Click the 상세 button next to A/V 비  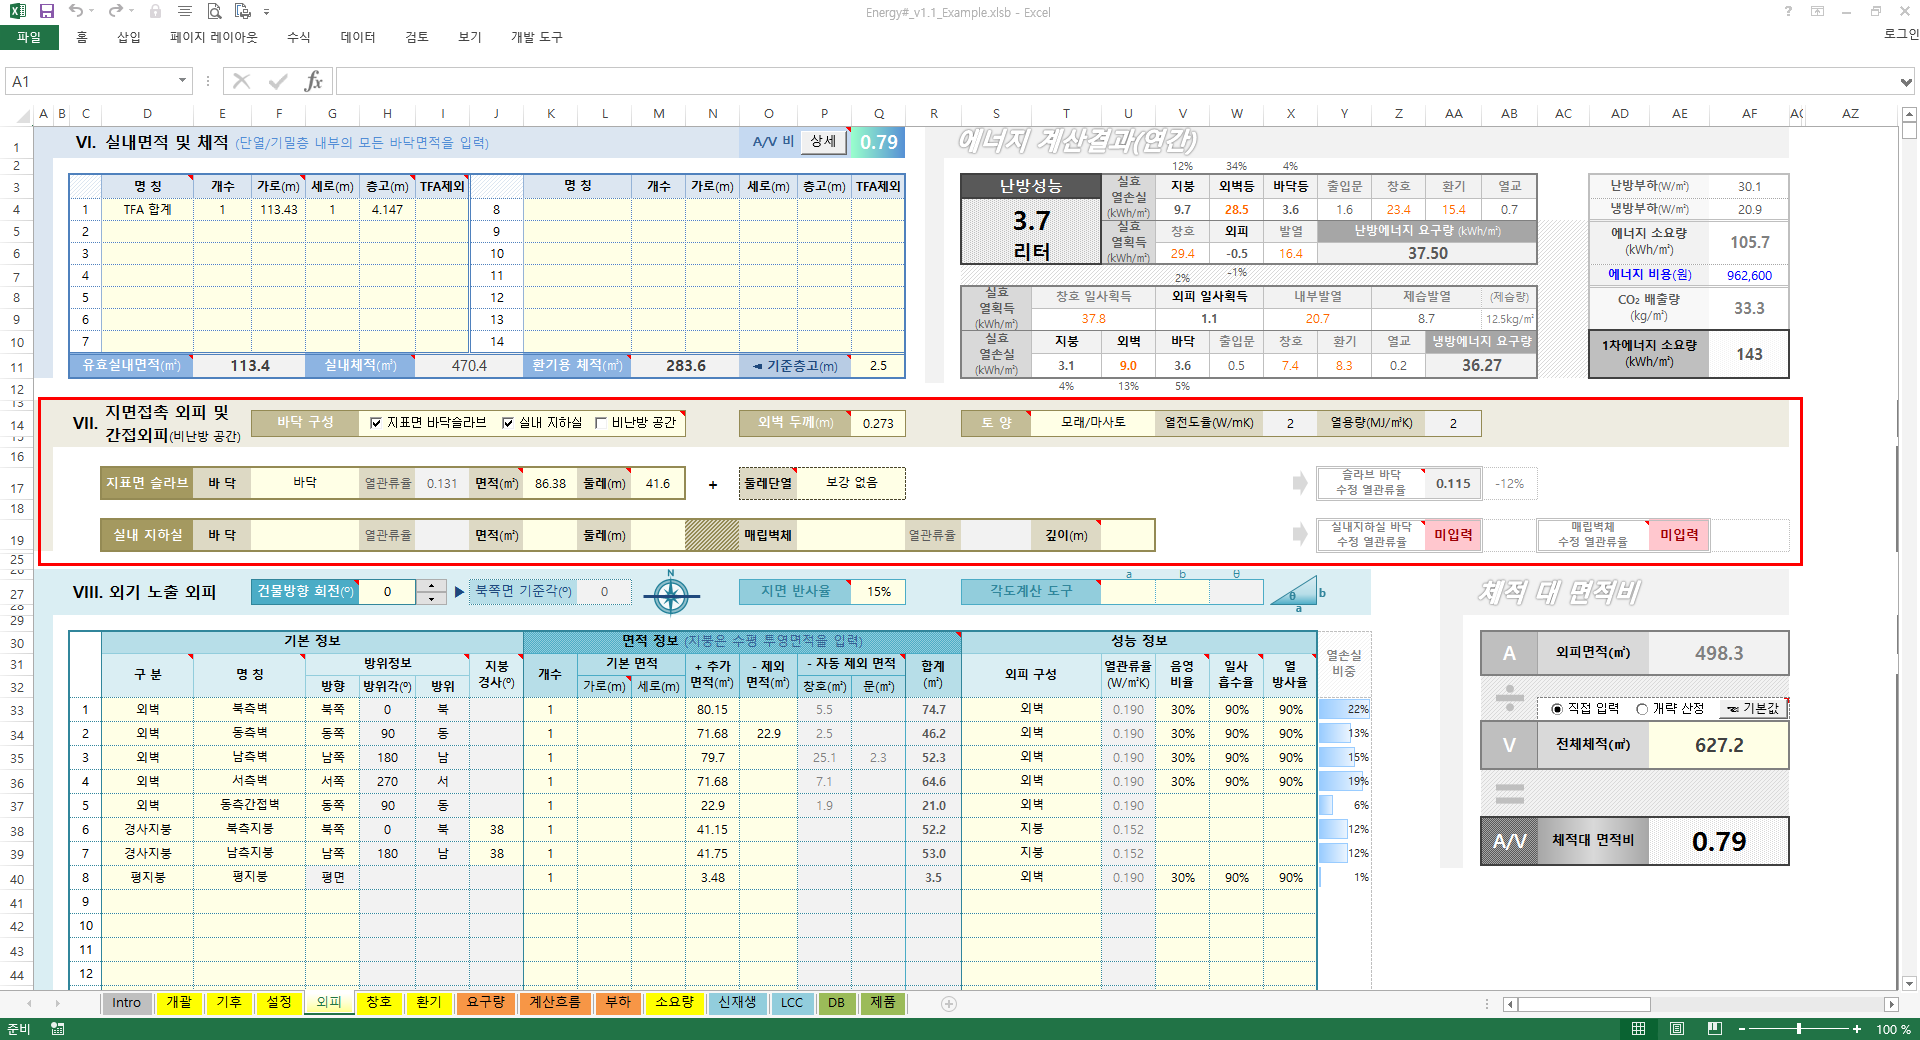coord(823,142)
